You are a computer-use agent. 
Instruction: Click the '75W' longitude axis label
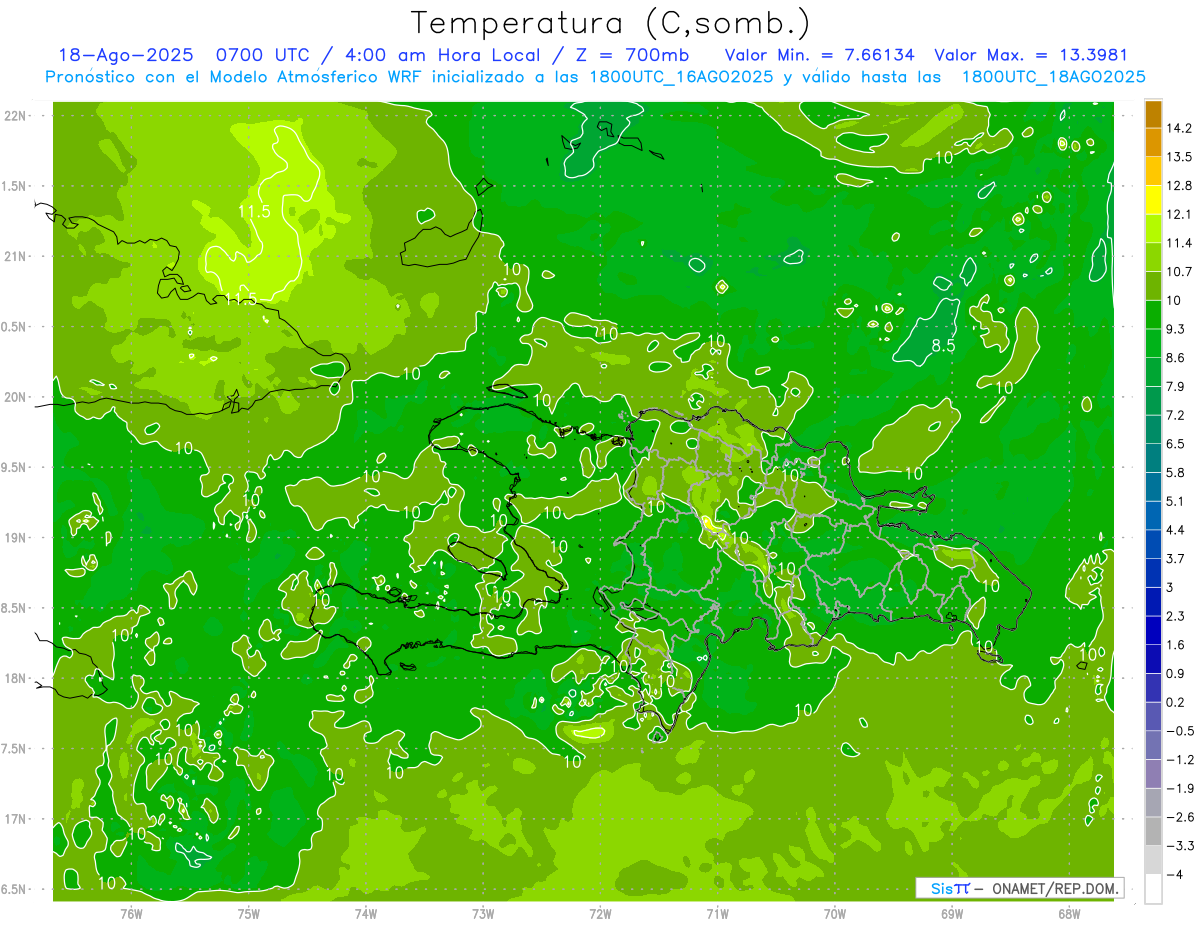[x=249, y=914]
